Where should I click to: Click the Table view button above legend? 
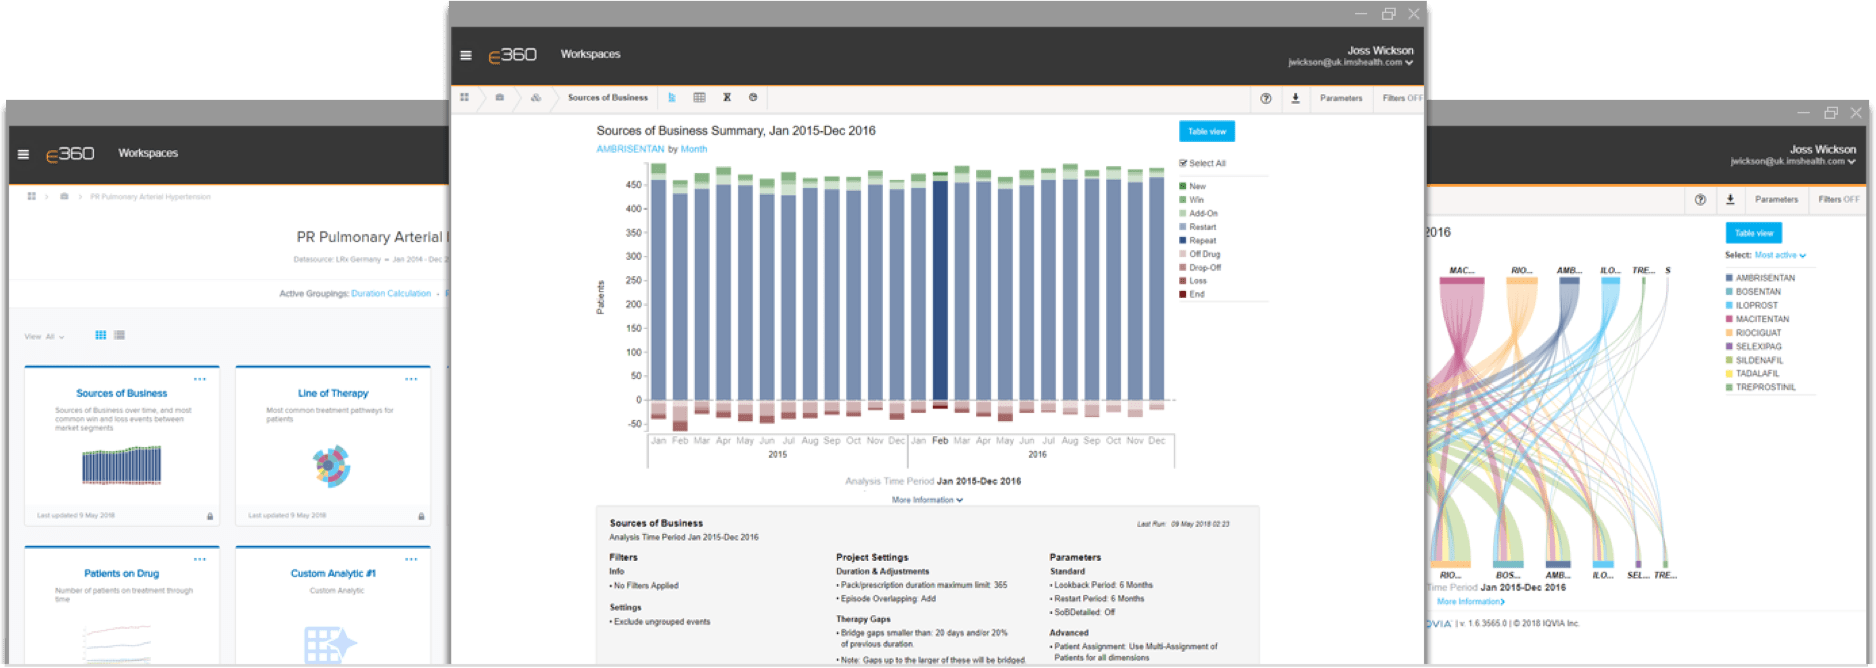[x=1206, y=131]
